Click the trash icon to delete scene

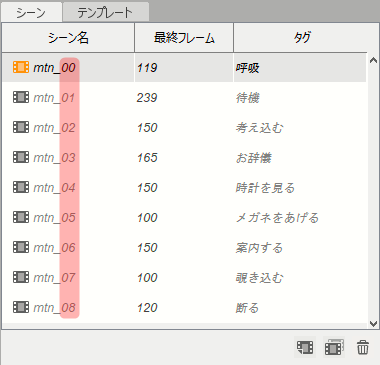coord(363,347)
